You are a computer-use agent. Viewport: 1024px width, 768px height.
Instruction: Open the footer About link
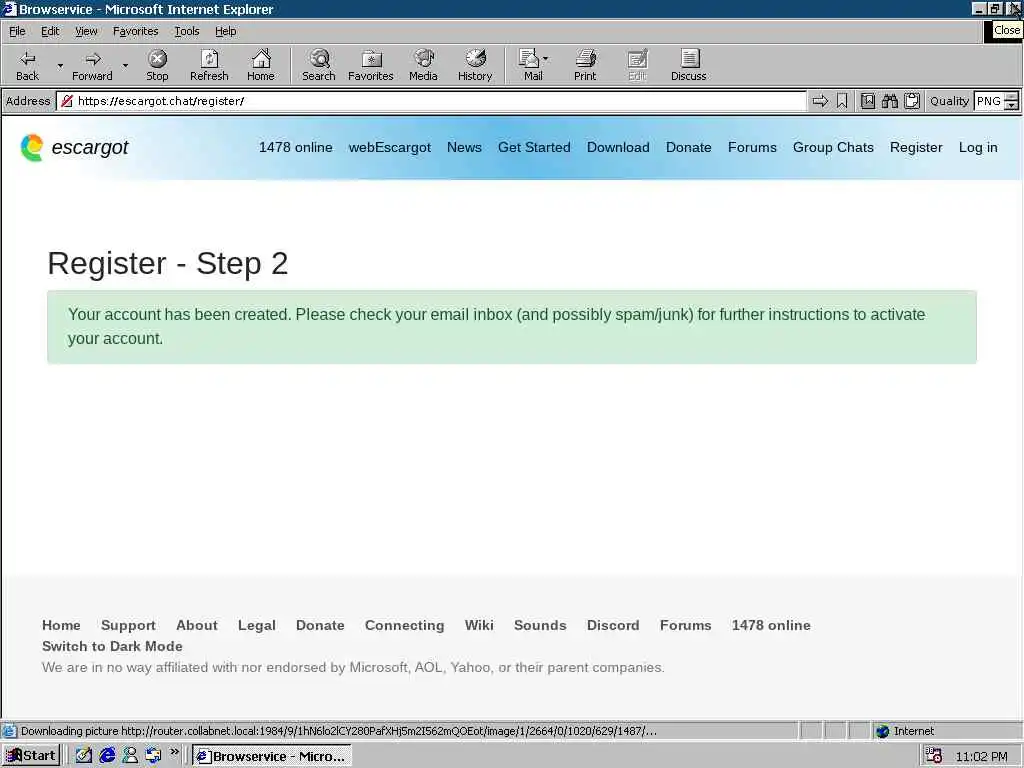click(x=197, y=625)
